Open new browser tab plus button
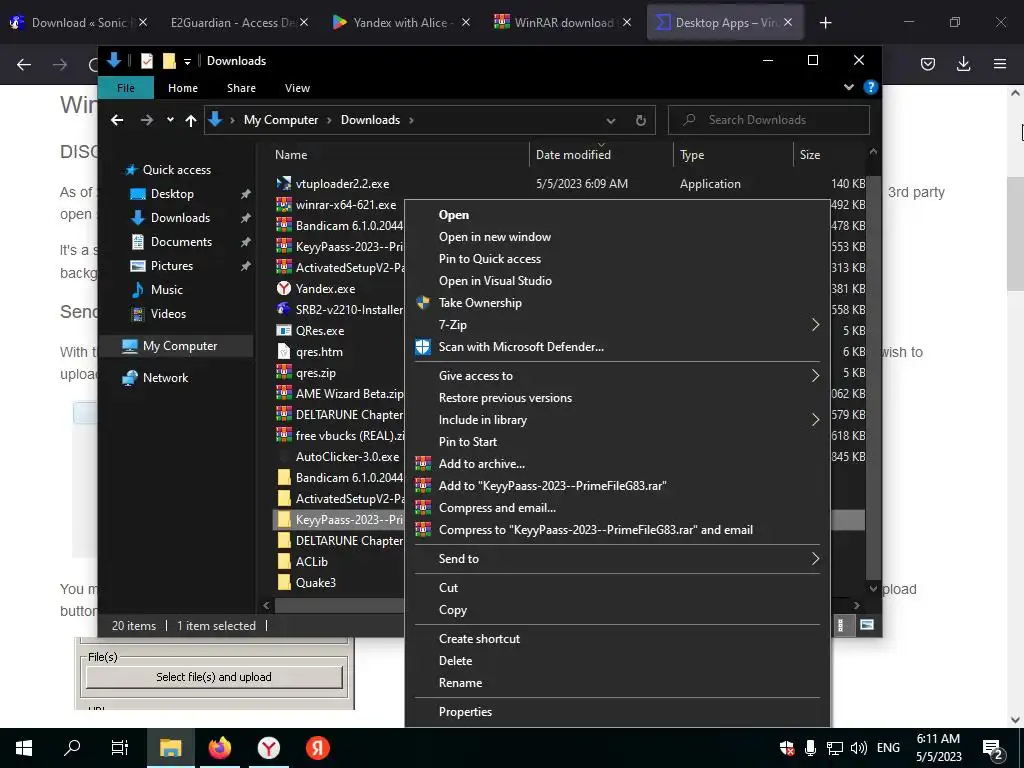This screenshot has height=768, width=1024. pyautogui.click(x=825, y=23)
